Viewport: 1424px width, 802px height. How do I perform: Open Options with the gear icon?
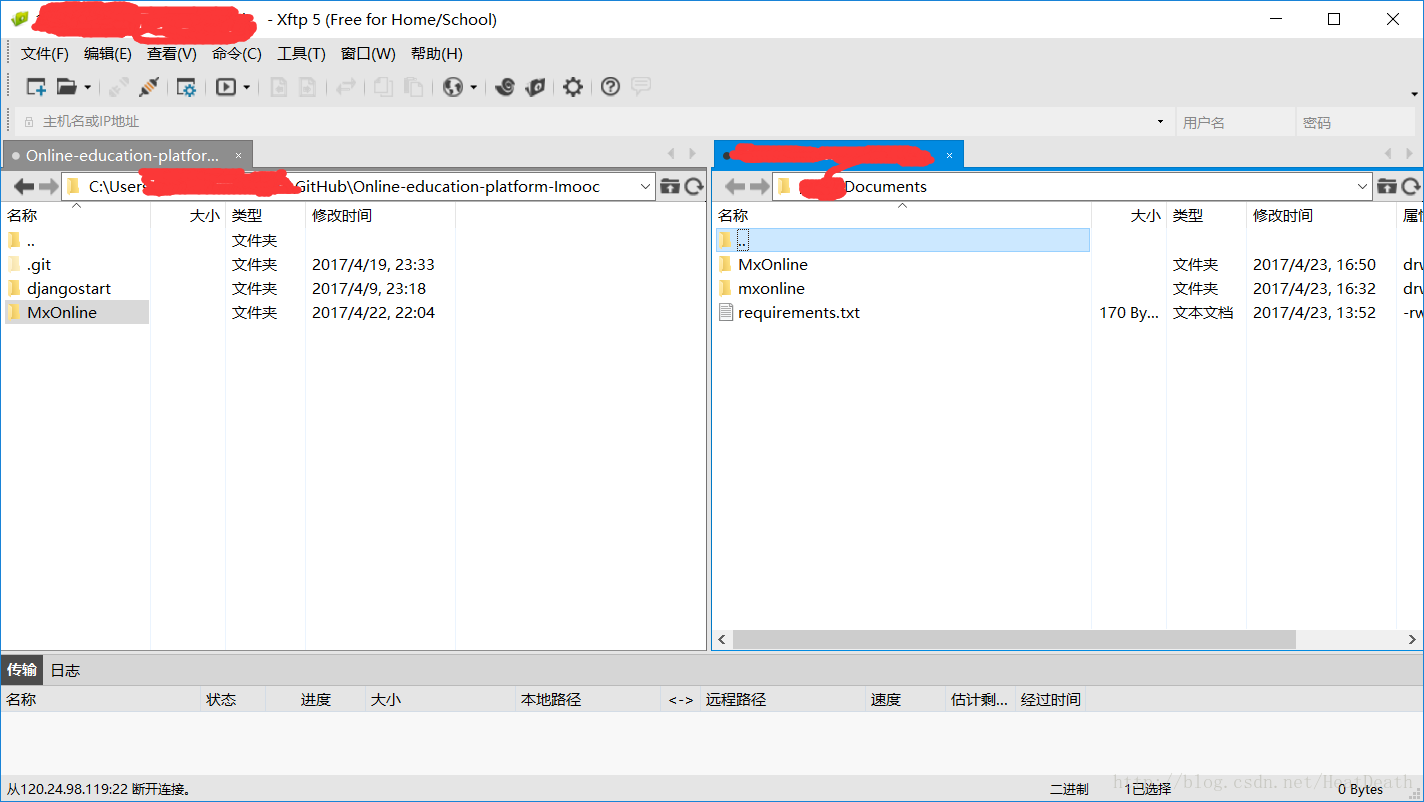point(573,87)
